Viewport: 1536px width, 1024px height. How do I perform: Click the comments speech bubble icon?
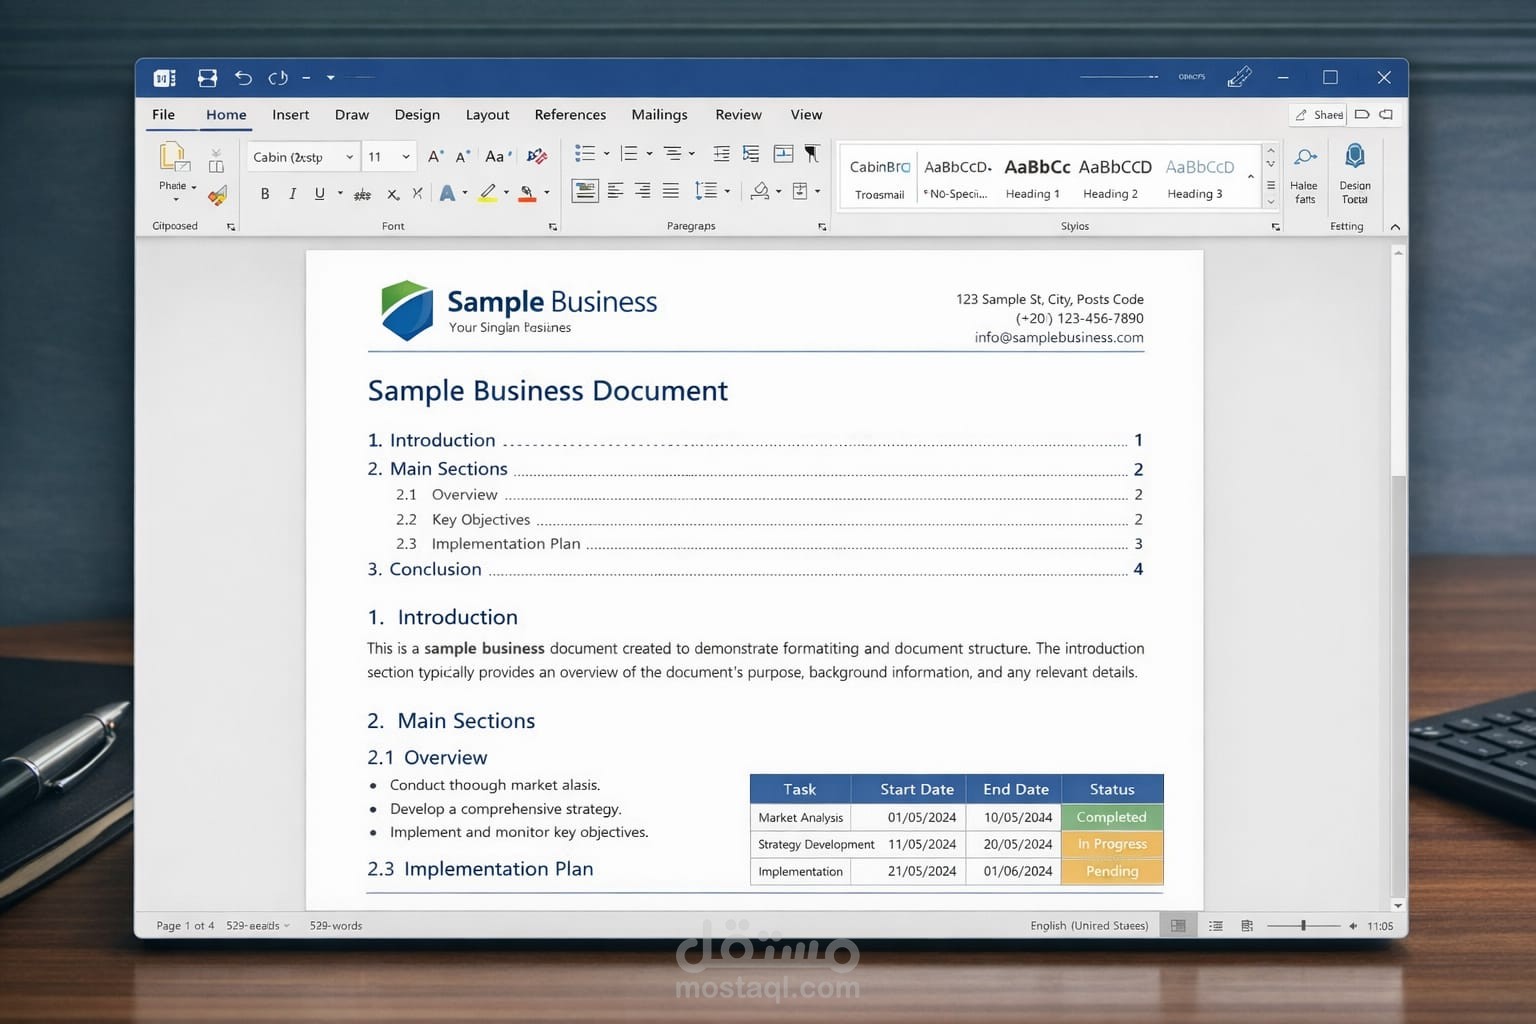(1386, 115)
